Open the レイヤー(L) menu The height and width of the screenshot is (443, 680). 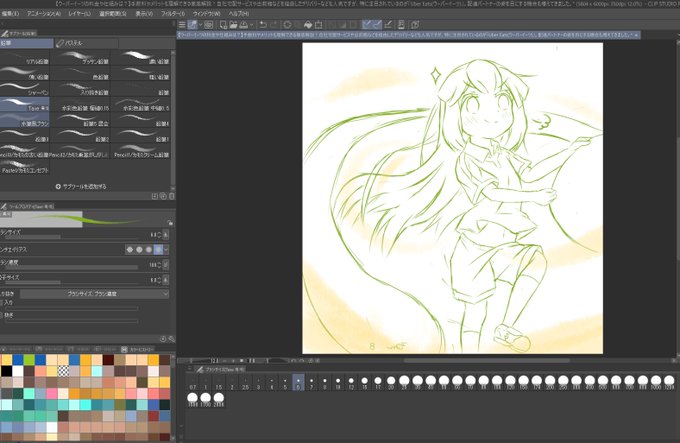pos(79,13)
